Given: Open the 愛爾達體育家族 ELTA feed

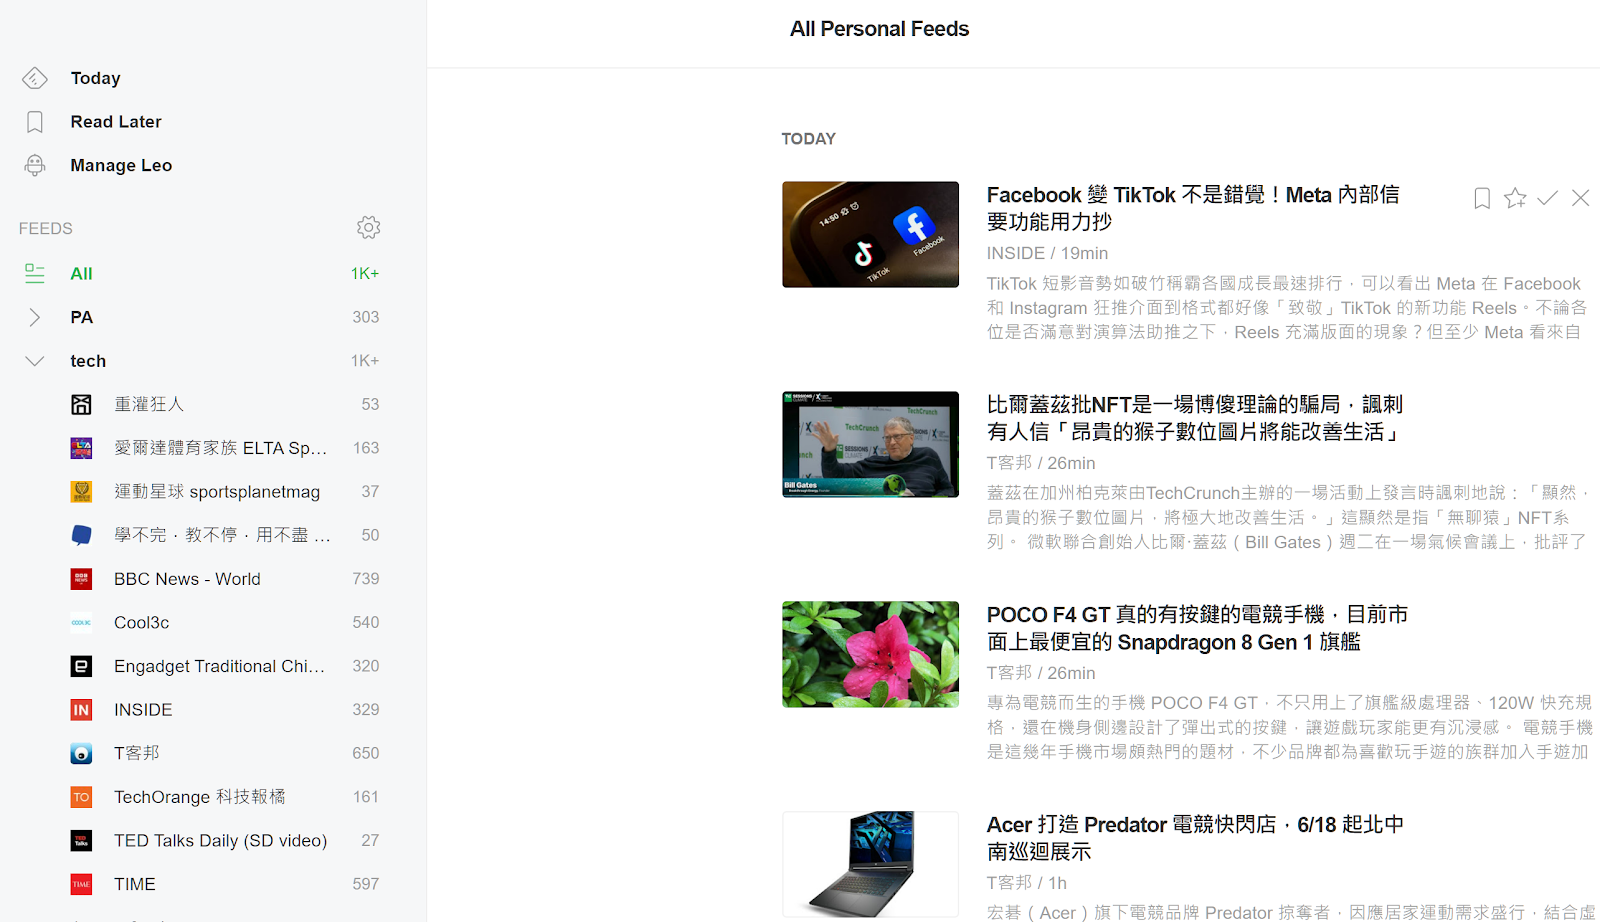Looking at the screenshot, I should [x=220, y=448].
